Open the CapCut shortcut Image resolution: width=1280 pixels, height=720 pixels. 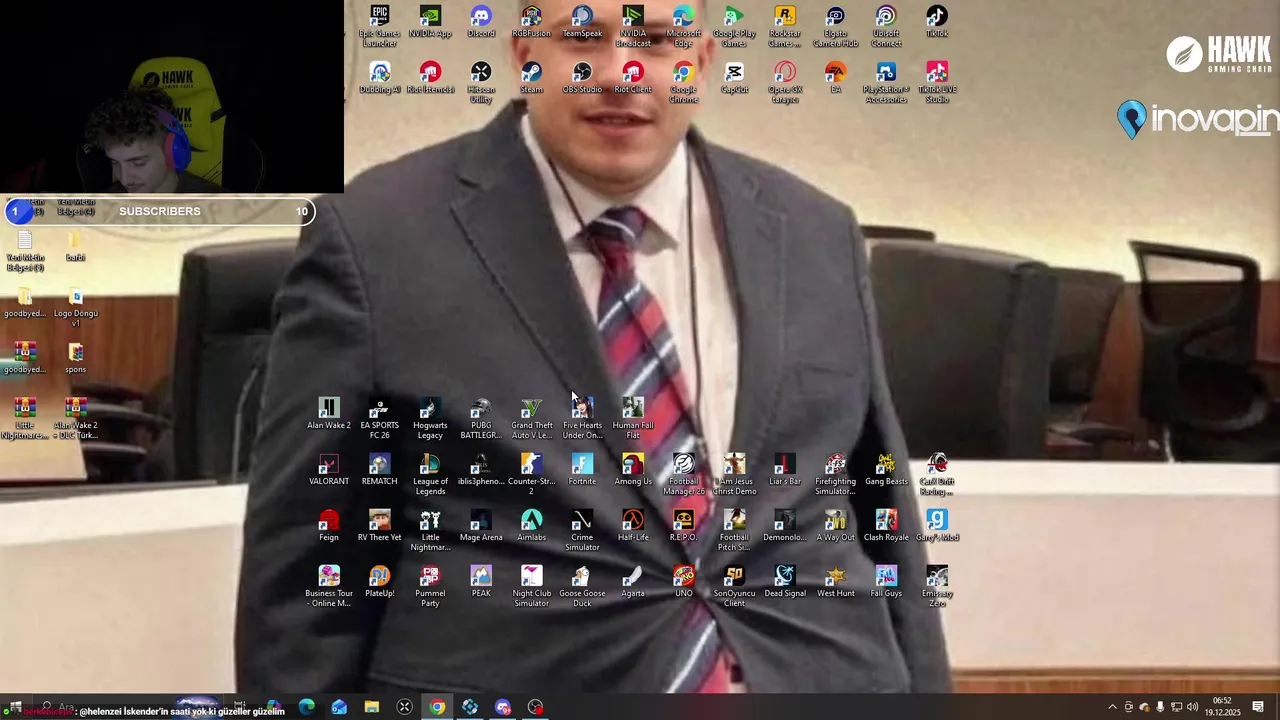pyautogui.click(x=734, y=78)
